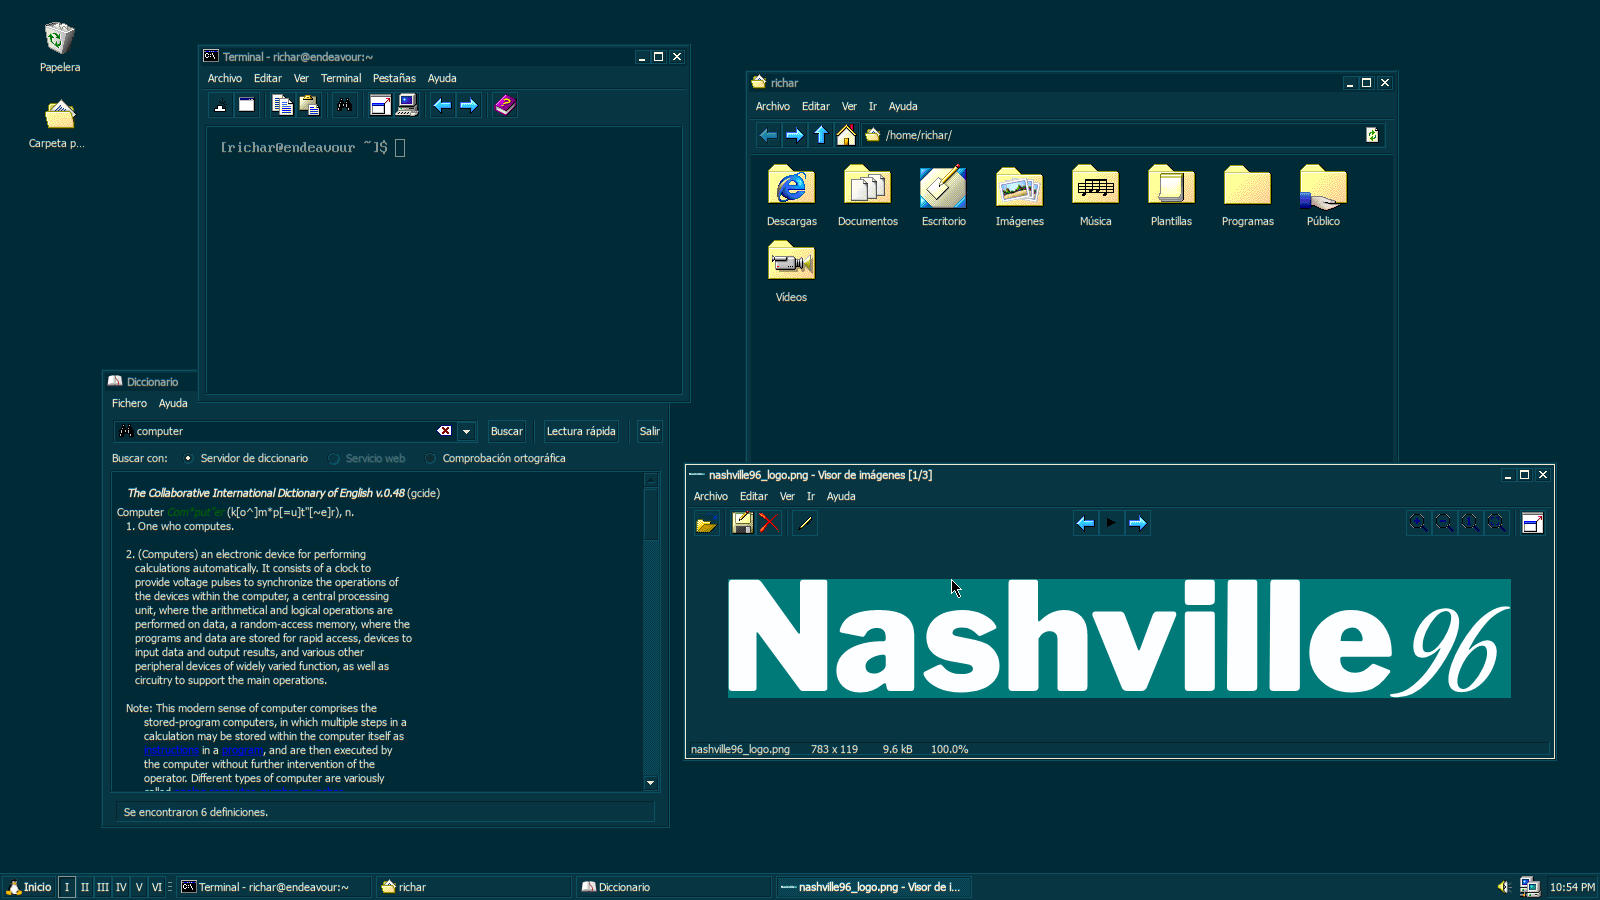Click the zoom in magnifier in viewer
Viewport: 1600px width, 900px height.
pyautogui.click(x=1418, y=523)
